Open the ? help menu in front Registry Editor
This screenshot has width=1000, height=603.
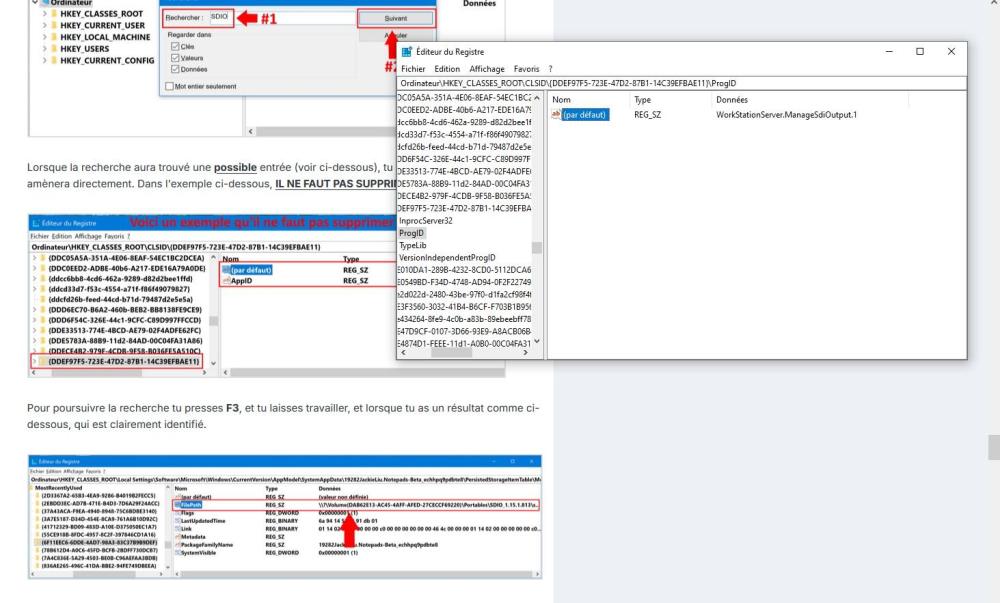[x=550, y=69]
